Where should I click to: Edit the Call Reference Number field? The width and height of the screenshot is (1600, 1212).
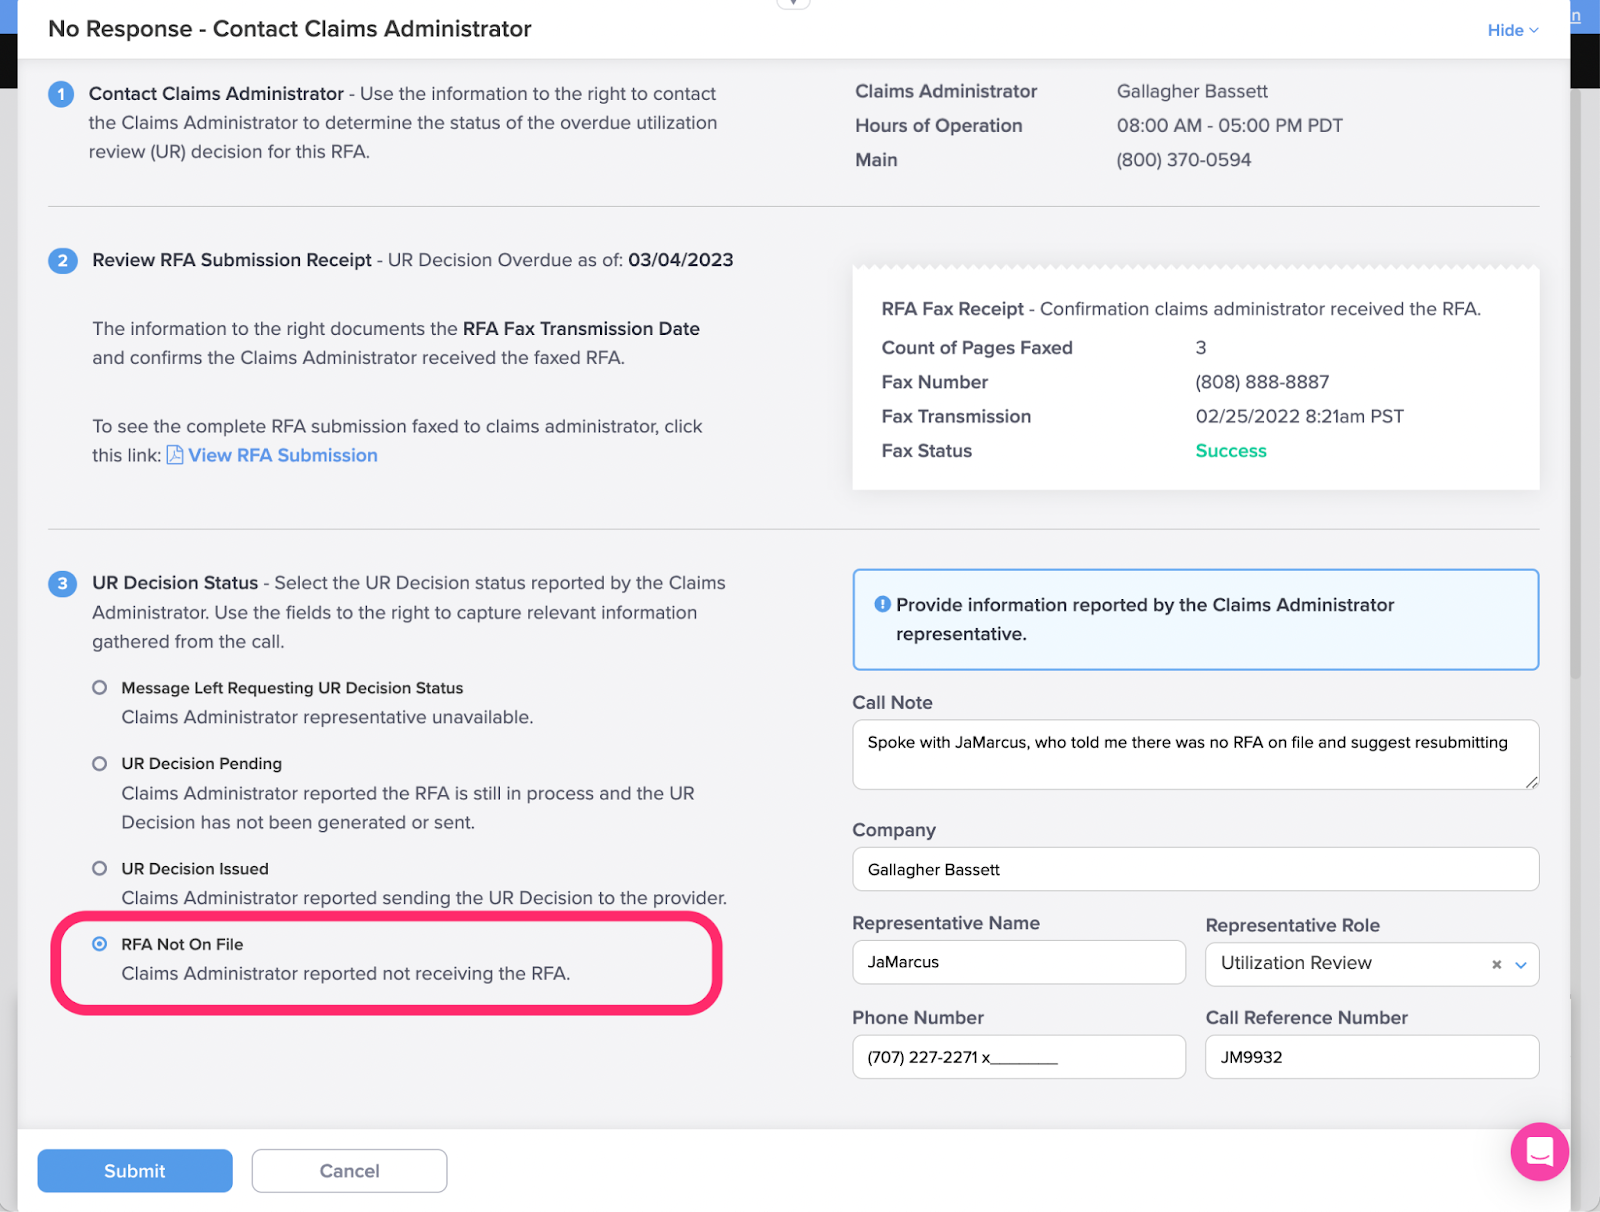pos(1372,1057)
